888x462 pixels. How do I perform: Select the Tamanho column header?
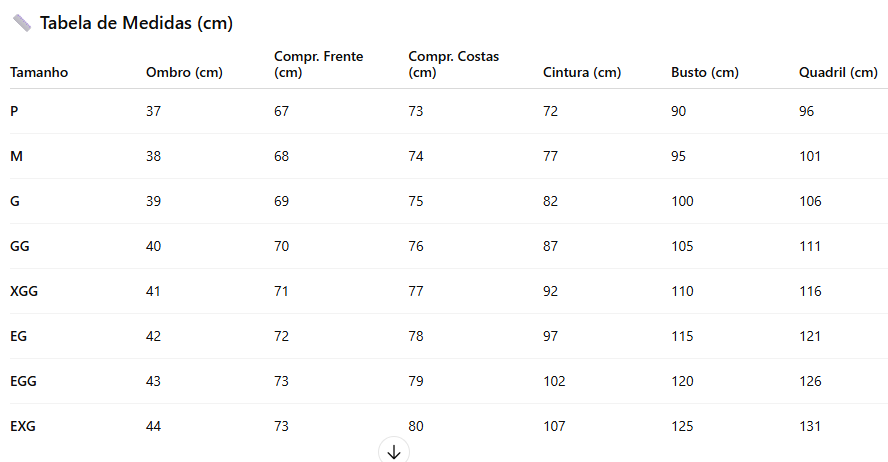pyautogui.click(x=39, y=72)
